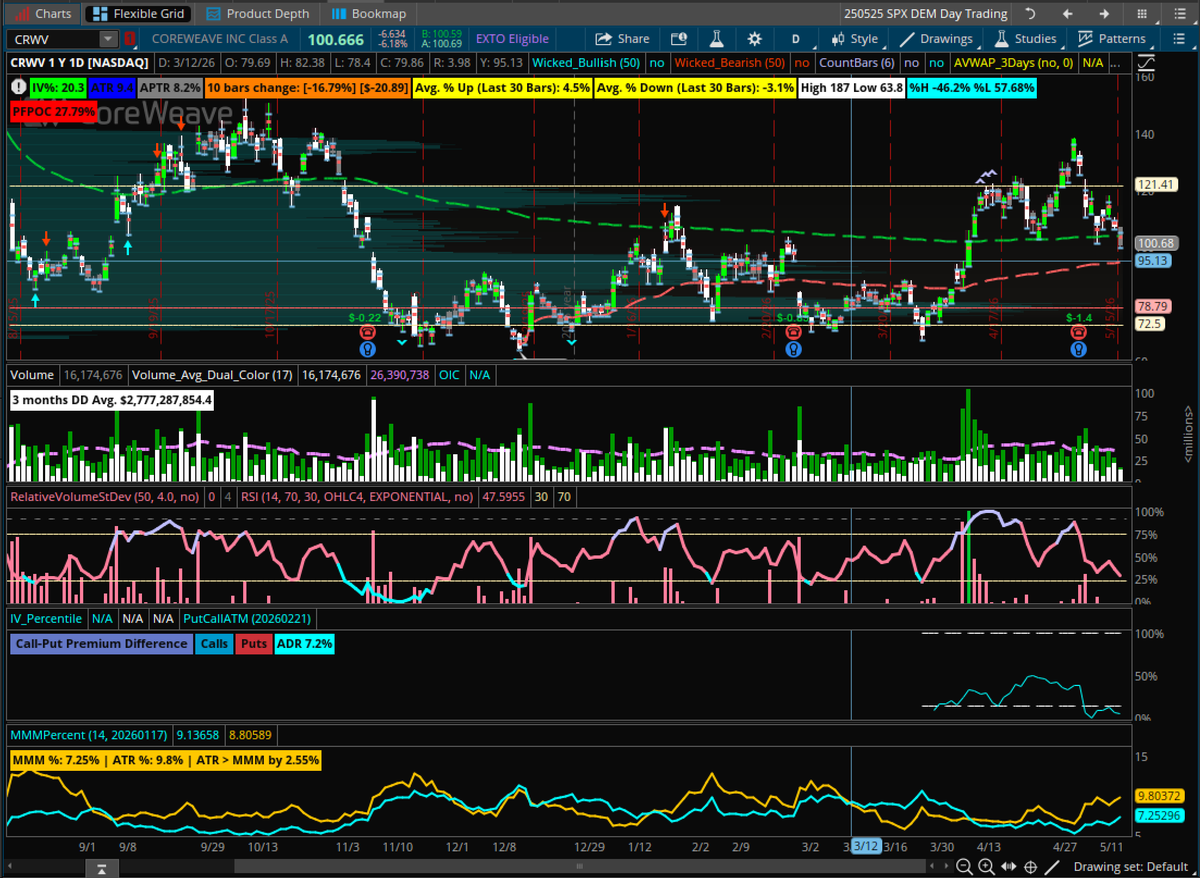
Task: Click the 72.5 price level label
Action: [x=1148, y=324]
